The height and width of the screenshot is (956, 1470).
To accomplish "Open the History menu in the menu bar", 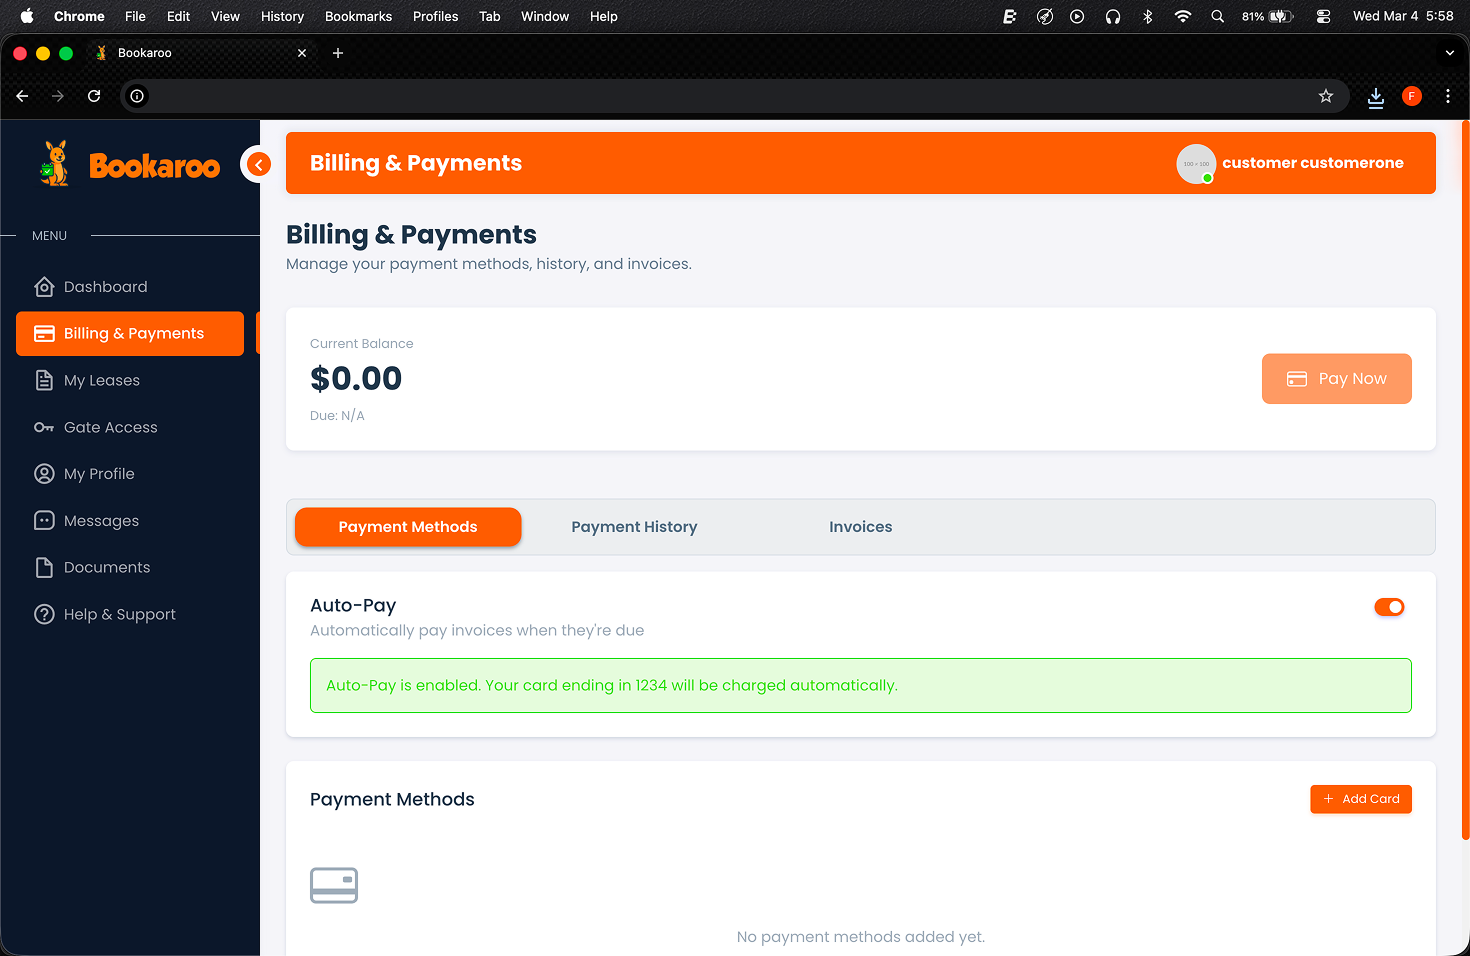I will pyautogui.click(x=282, y=16).
